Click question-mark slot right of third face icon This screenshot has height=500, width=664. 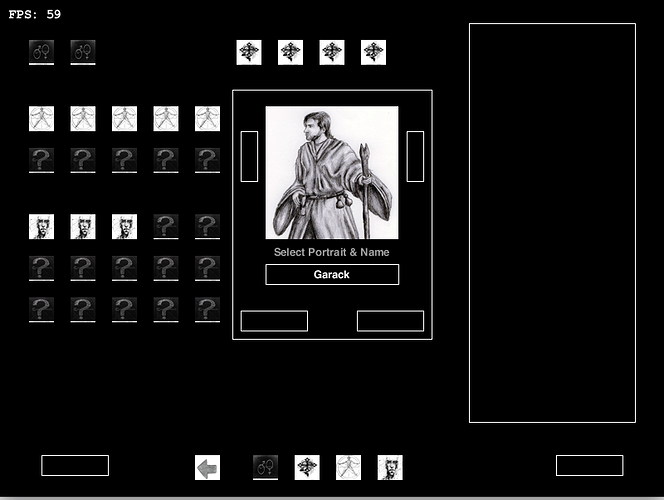click(x=166, y=227)
